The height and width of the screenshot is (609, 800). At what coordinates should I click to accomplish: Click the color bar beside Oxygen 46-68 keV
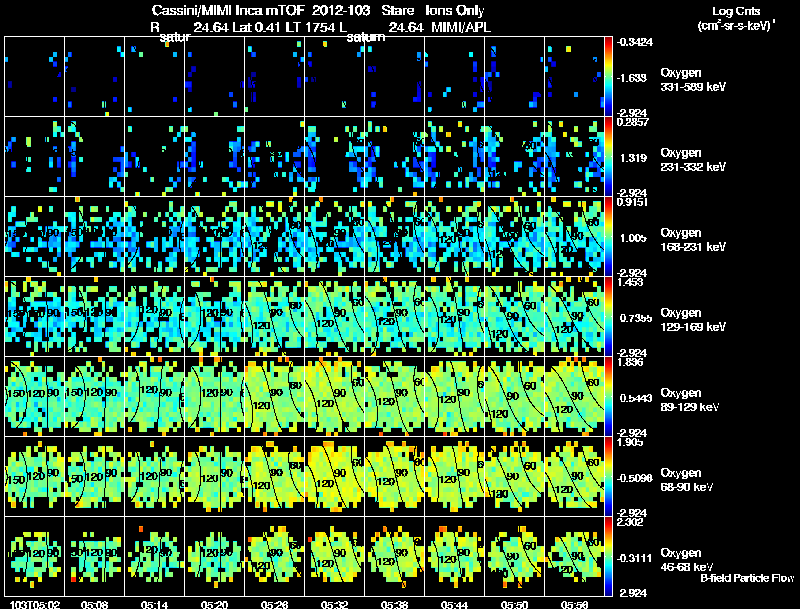[608, 556]
